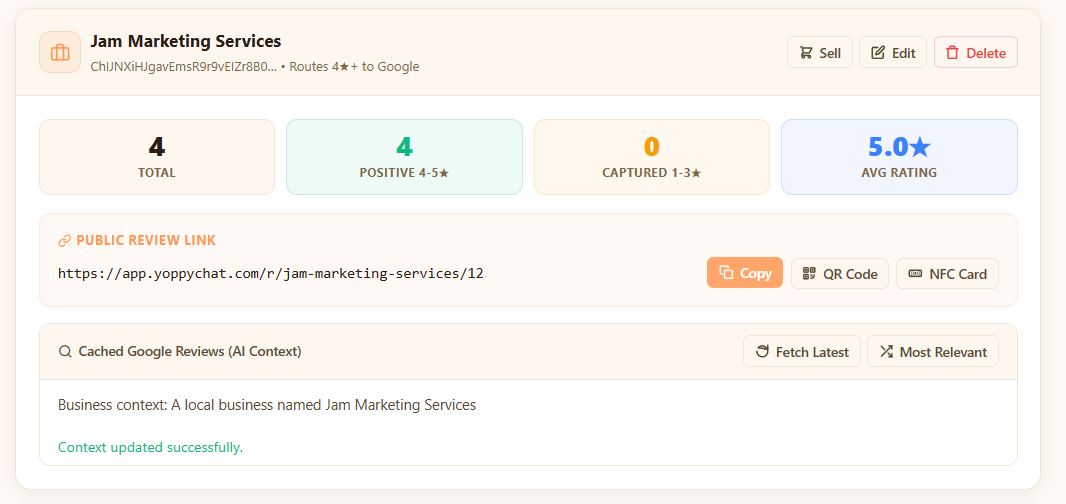Click the NFC card icon
Image resolution: width=1066 pixels, height=504 pixels.
(916, 273)
